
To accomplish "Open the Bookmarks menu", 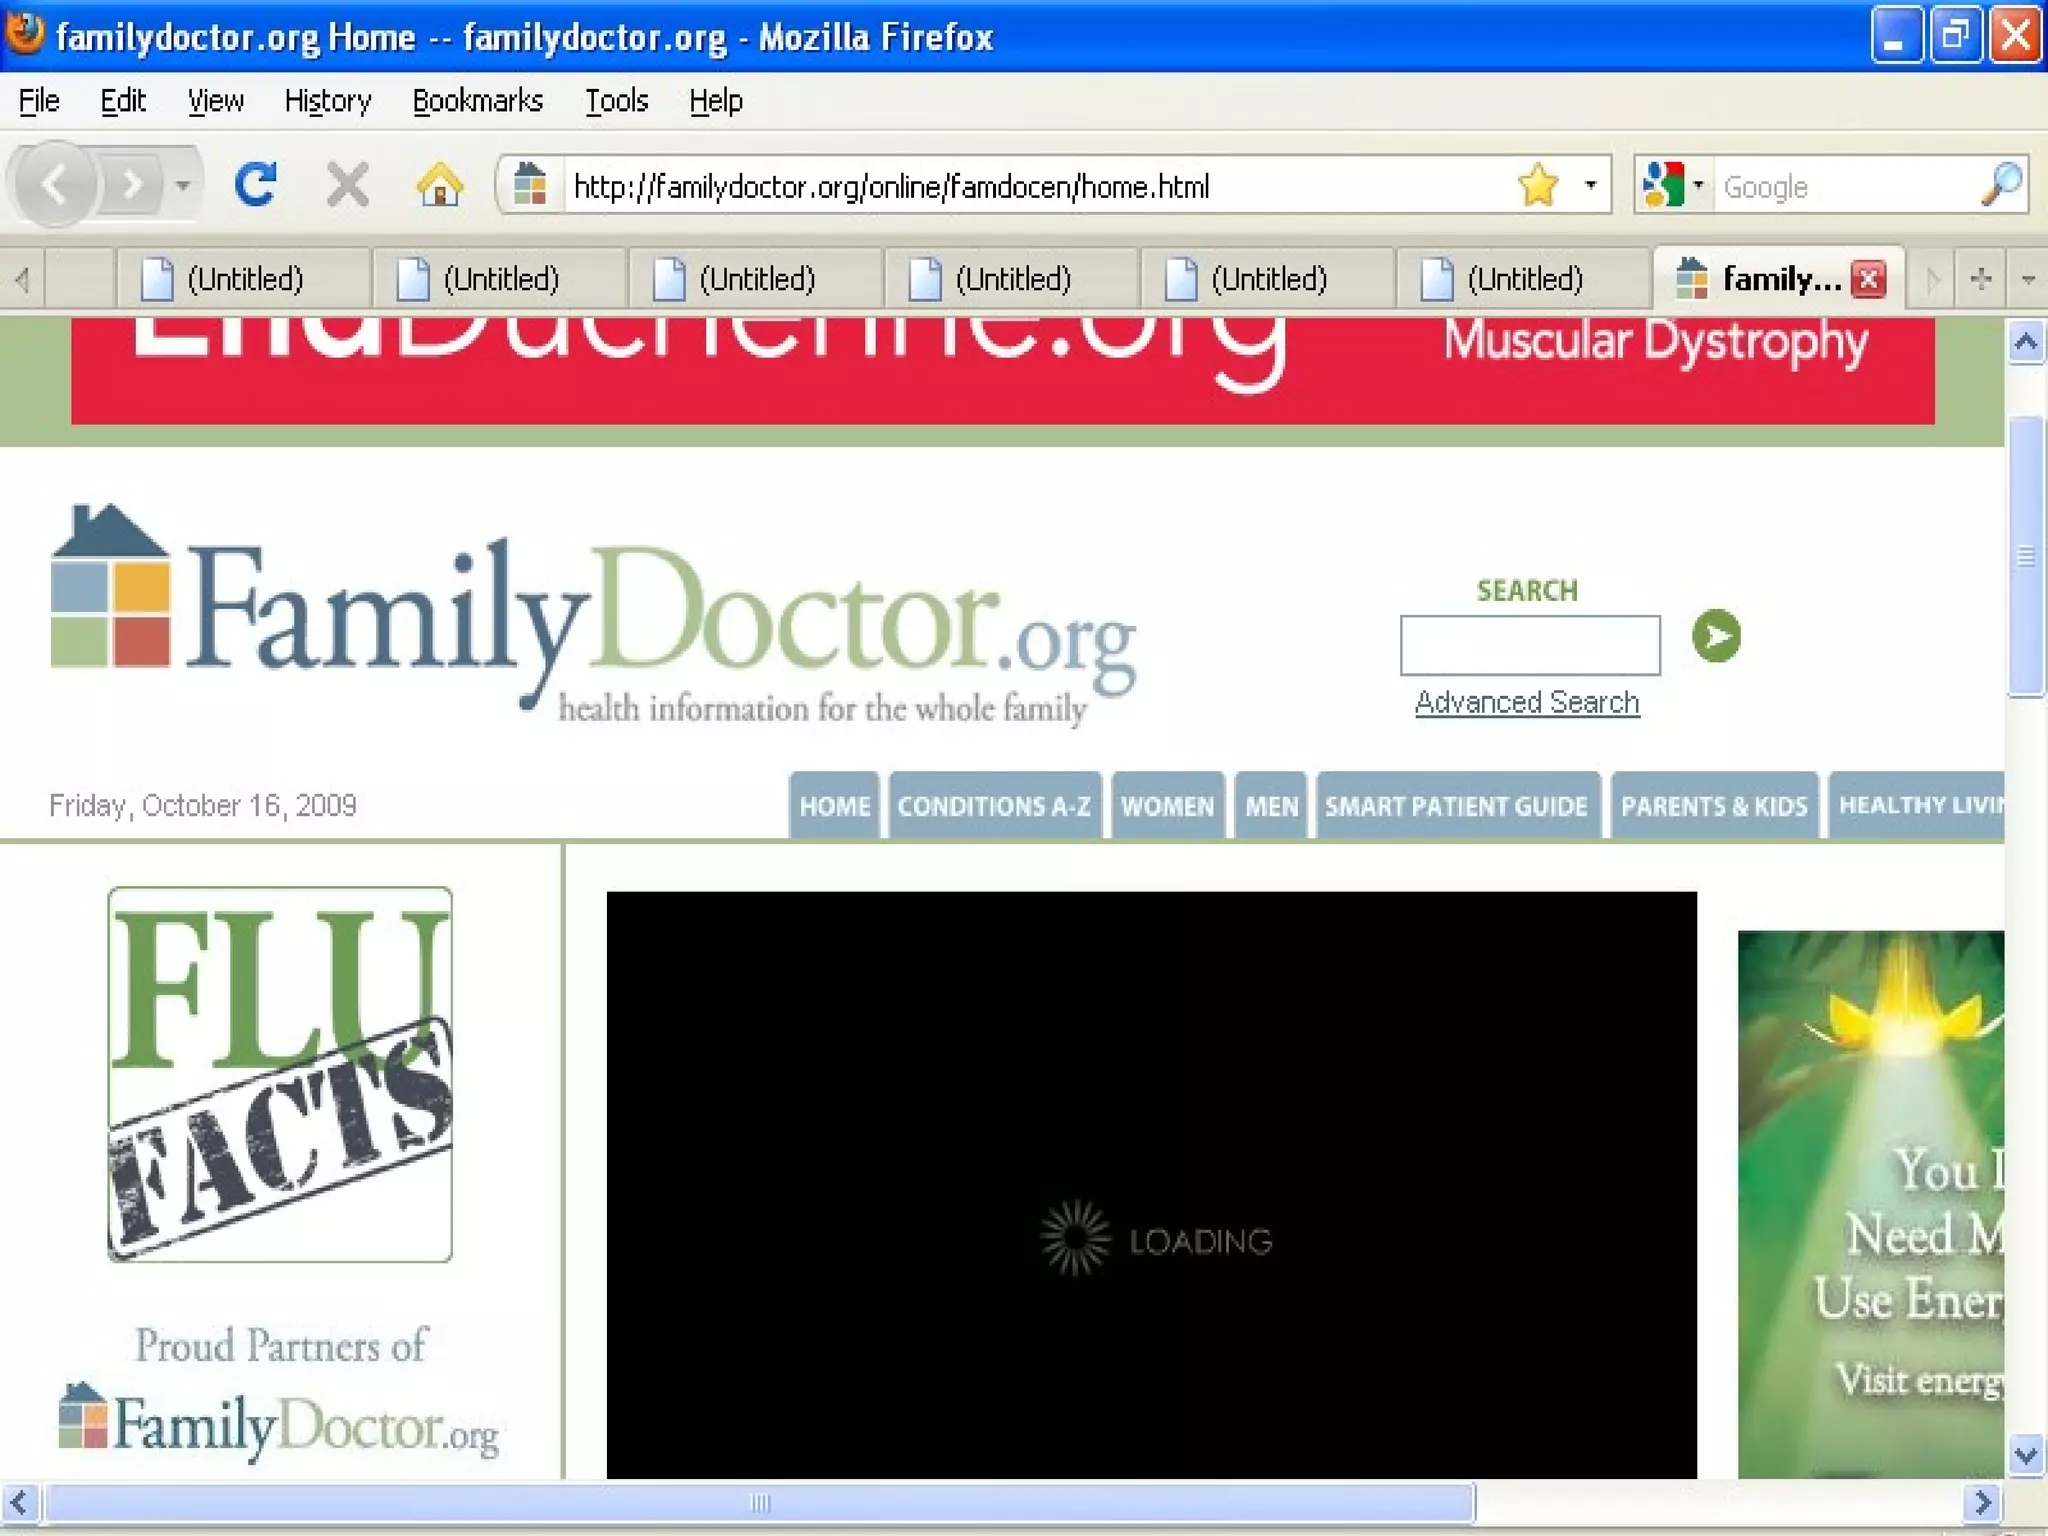I will pyautogui.click(x=477, y=101).
